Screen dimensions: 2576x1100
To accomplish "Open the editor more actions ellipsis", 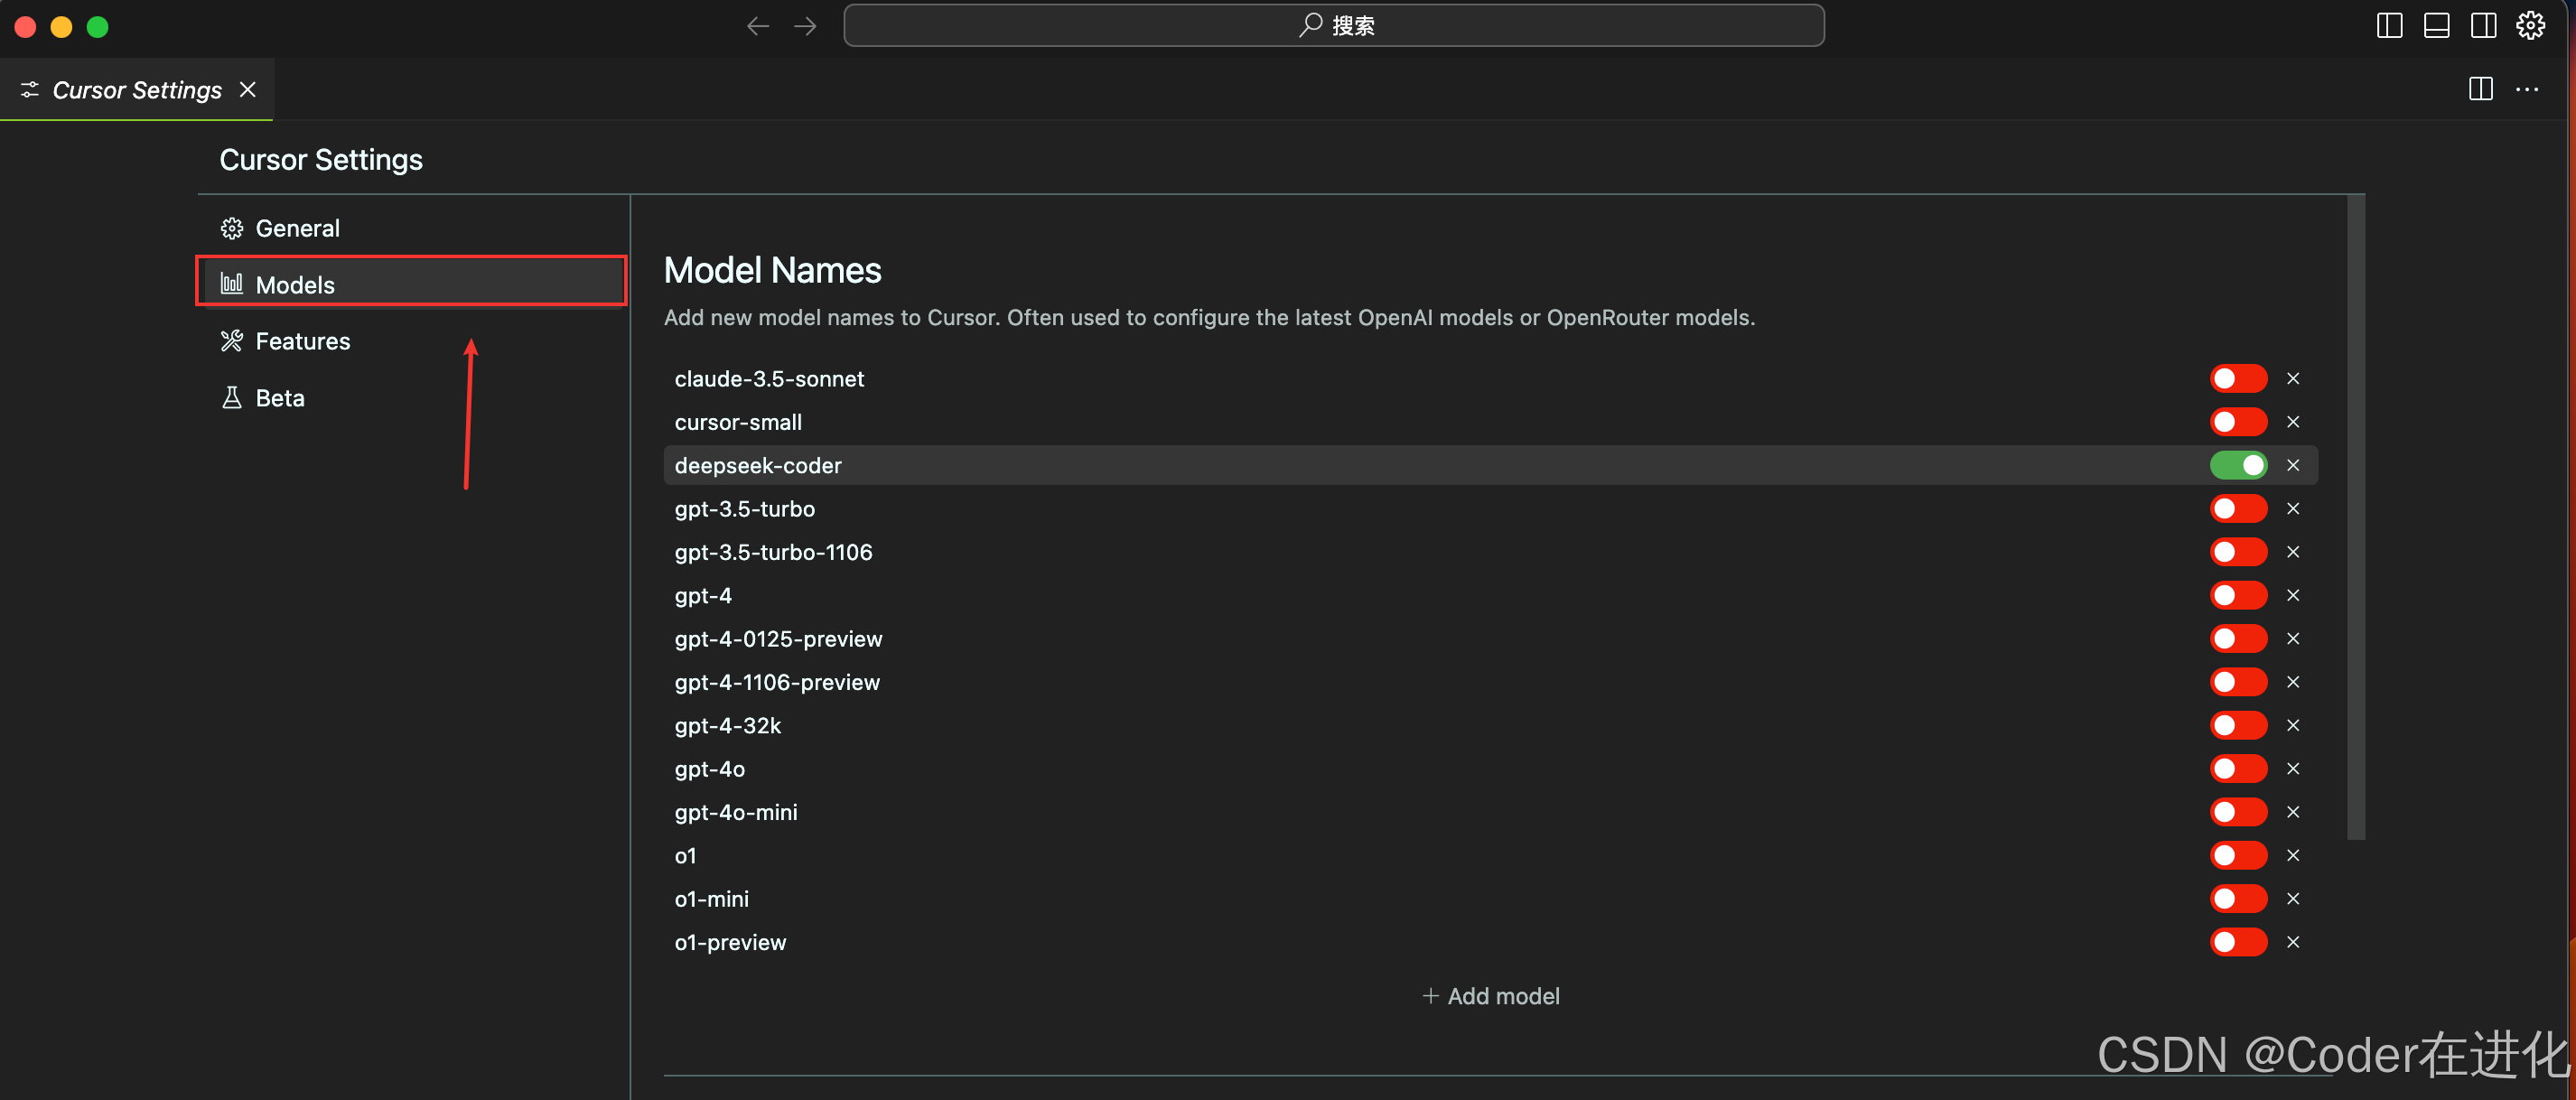I will click(2527, 89).
